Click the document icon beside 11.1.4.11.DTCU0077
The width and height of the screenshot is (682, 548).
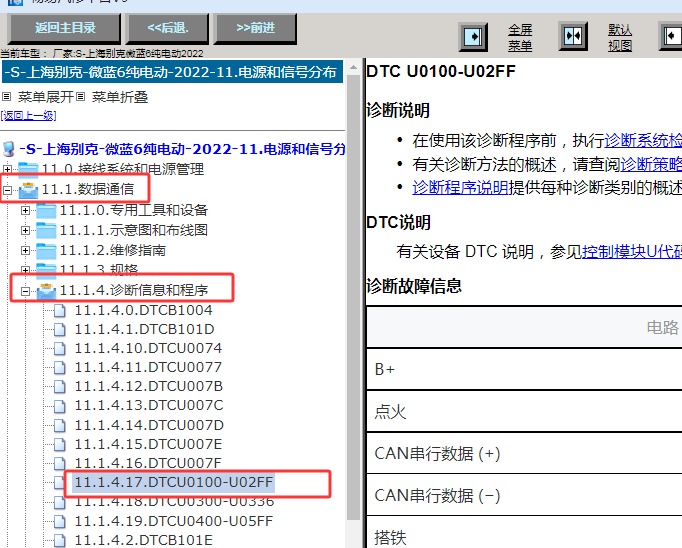[x=60, y=368]
